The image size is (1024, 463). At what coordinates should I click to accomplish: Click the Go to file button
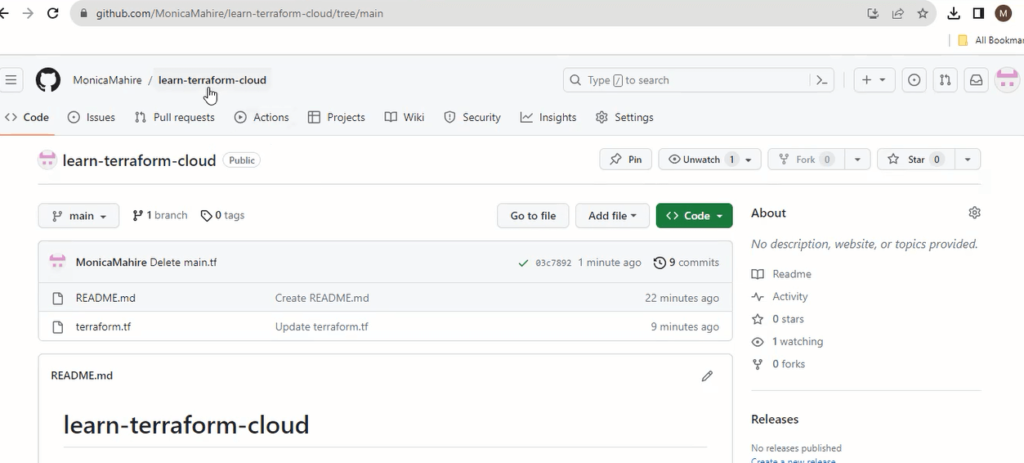point(533,216)
